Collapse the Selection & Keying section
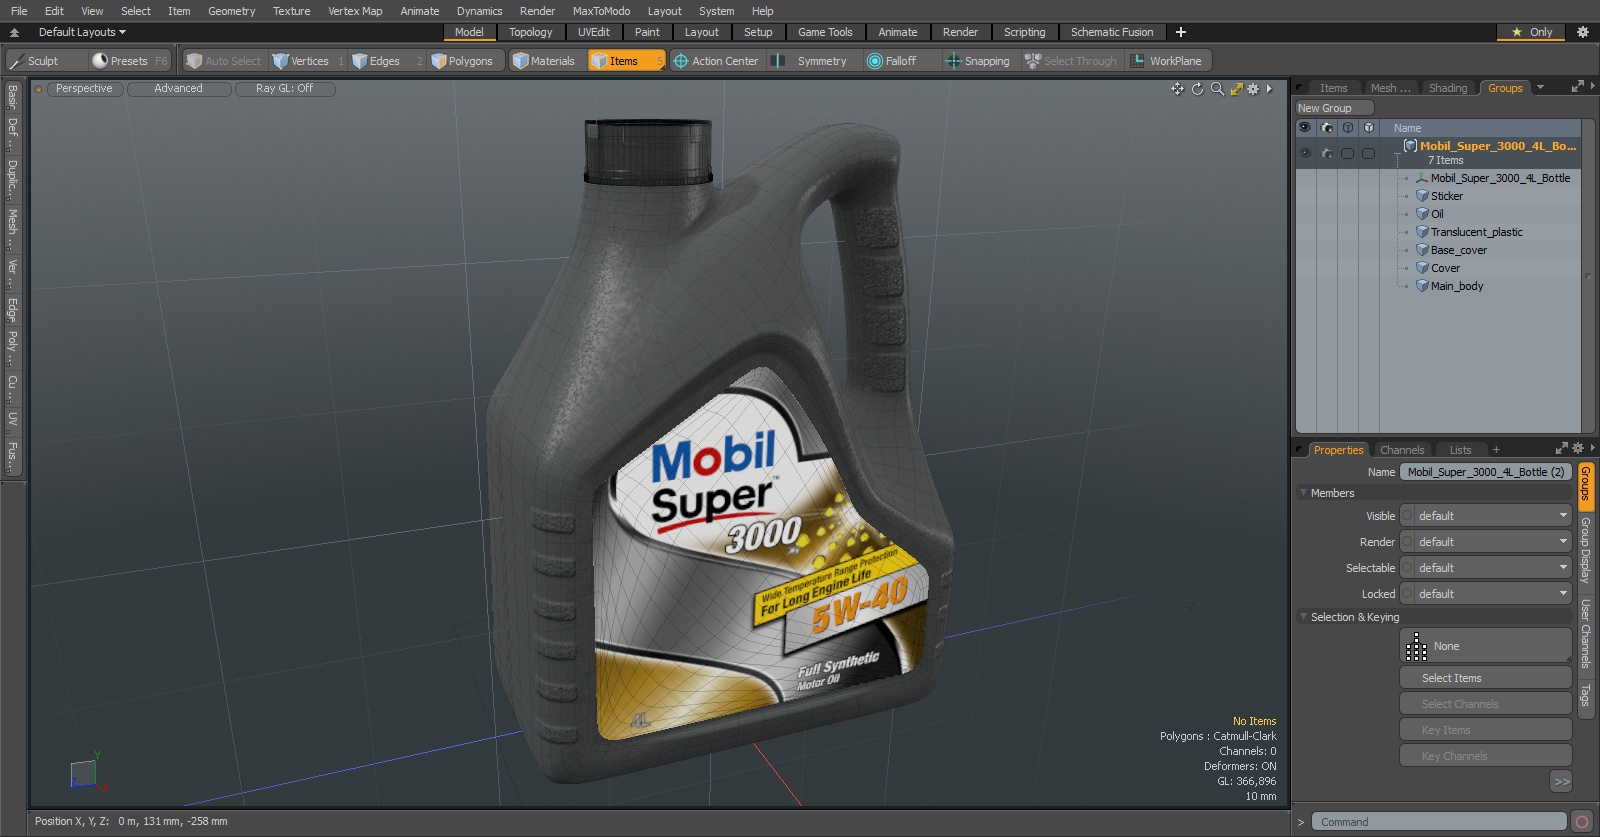Screen dimensions: 1600x837 (x=1303, y=617)
